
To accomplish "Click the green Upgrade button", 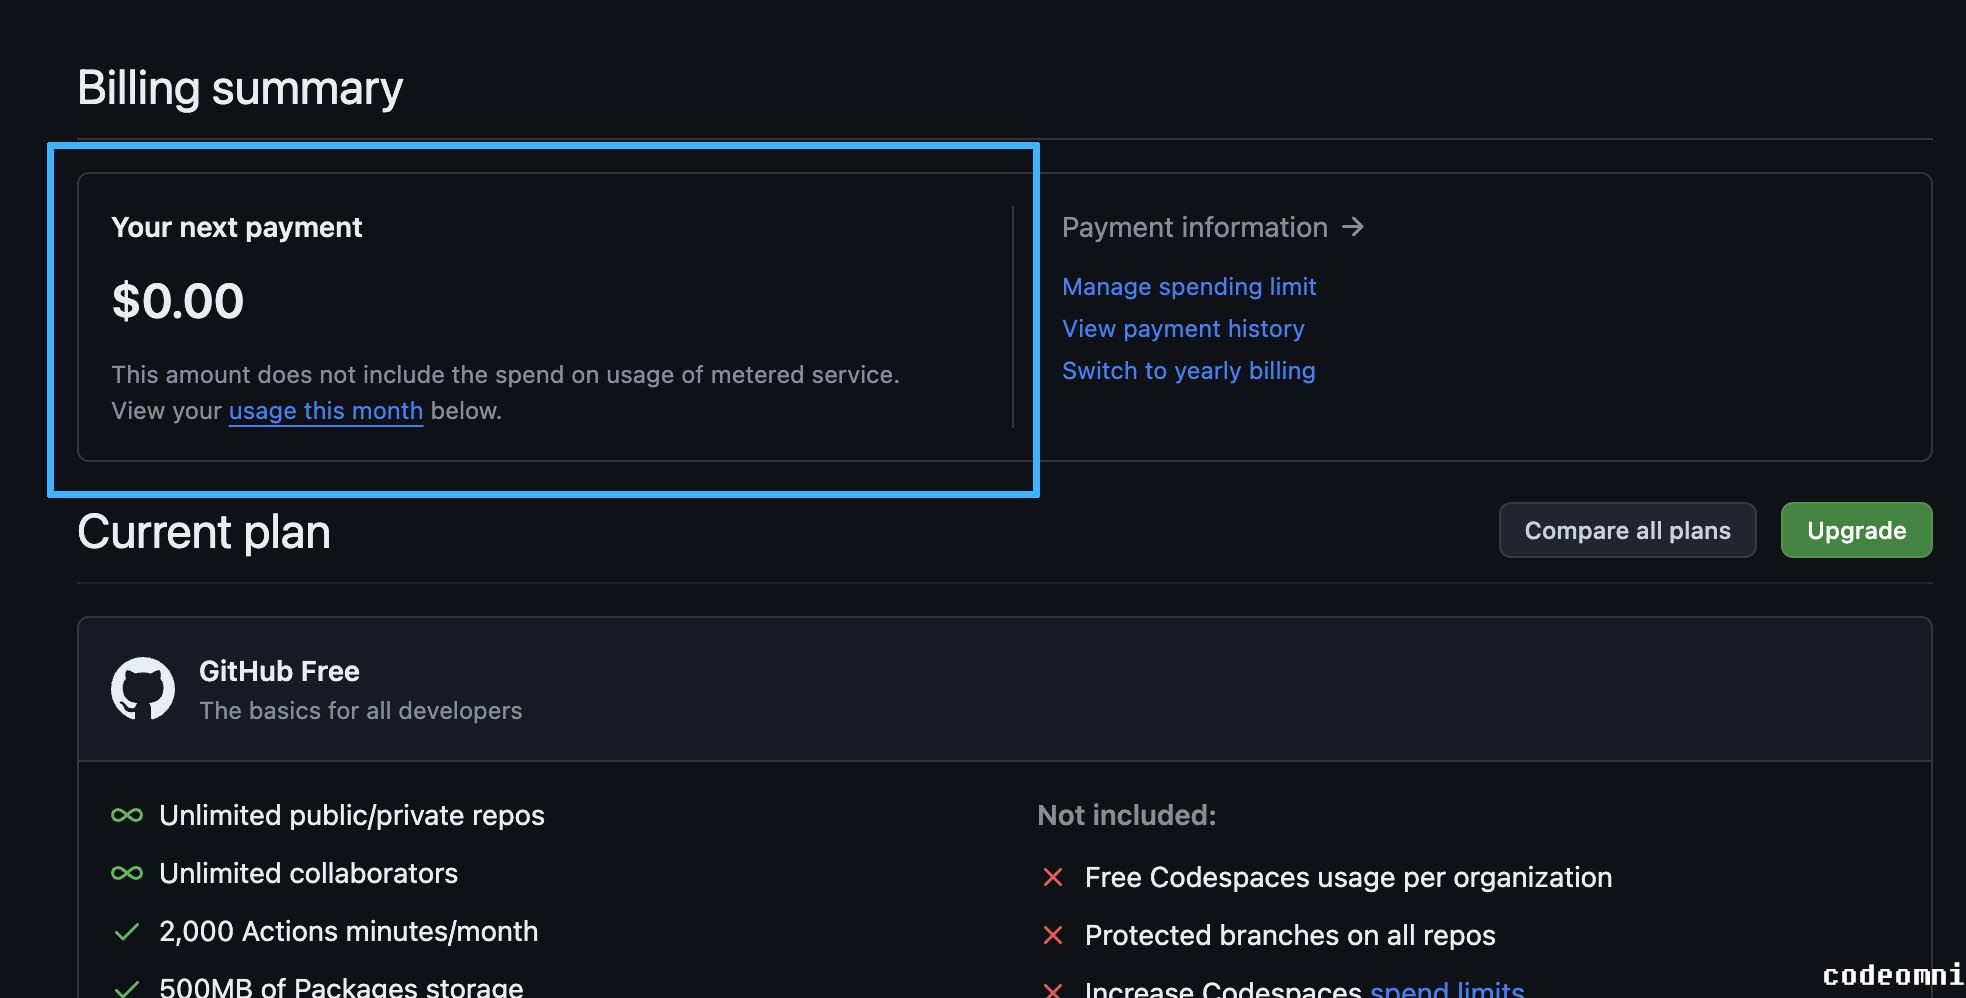I will point(1856,531).
